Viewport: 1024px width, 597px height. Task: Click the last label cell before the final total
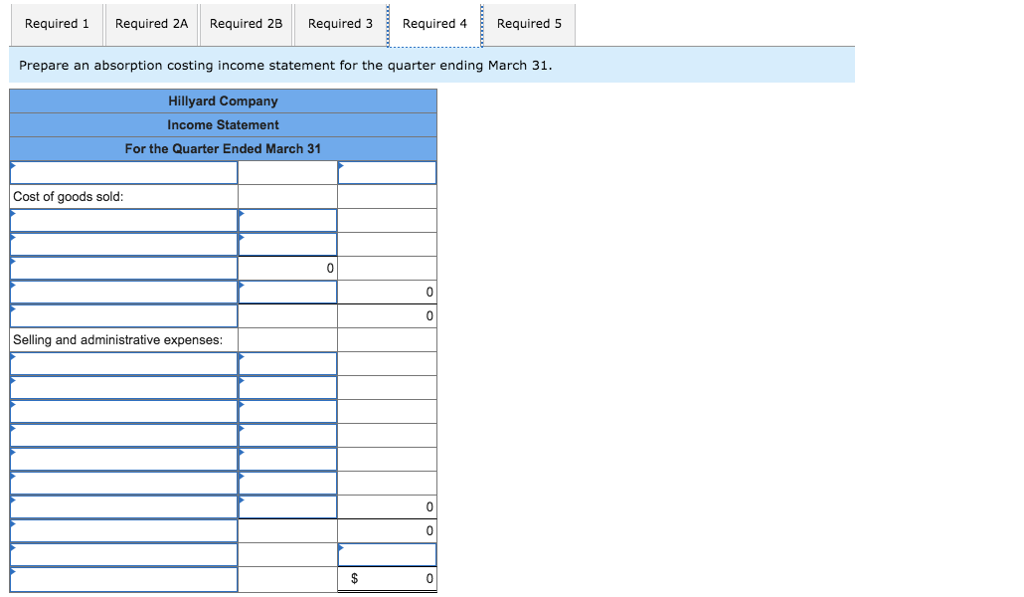point(123,554)
